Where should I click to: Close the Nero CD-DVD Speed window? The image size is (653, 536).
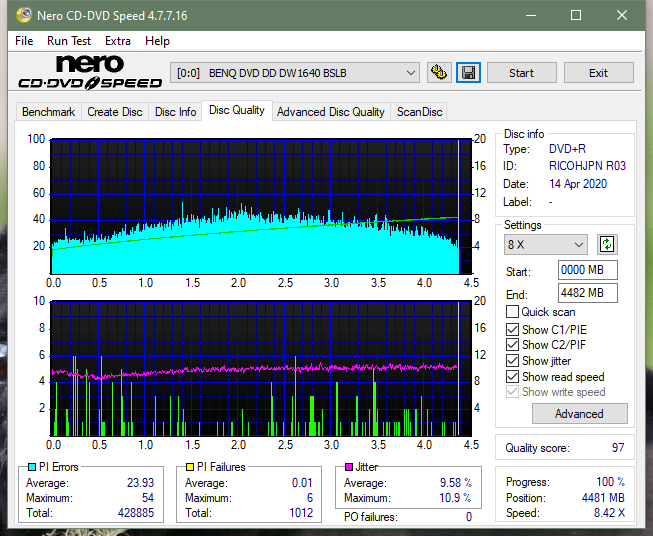click(622, 15)
